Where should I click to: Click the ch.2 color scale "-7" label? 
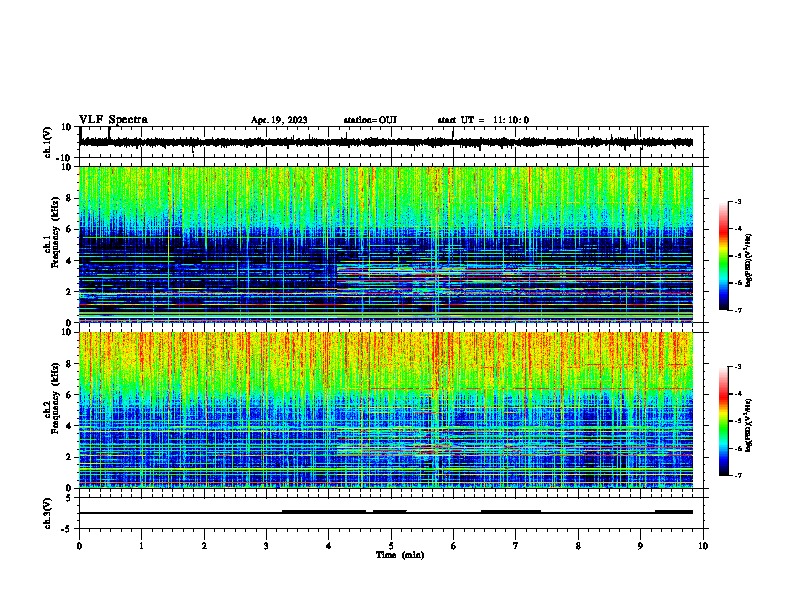[738, 475]
